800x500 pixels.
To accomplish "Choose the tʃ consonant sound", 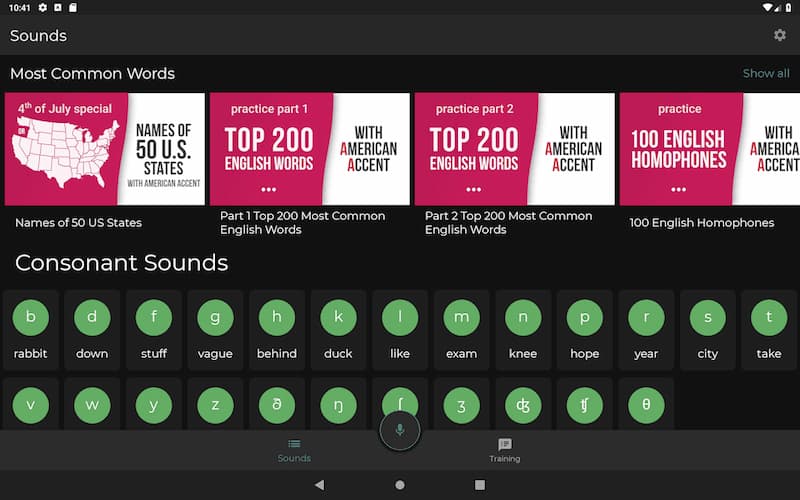I will 585,405.
